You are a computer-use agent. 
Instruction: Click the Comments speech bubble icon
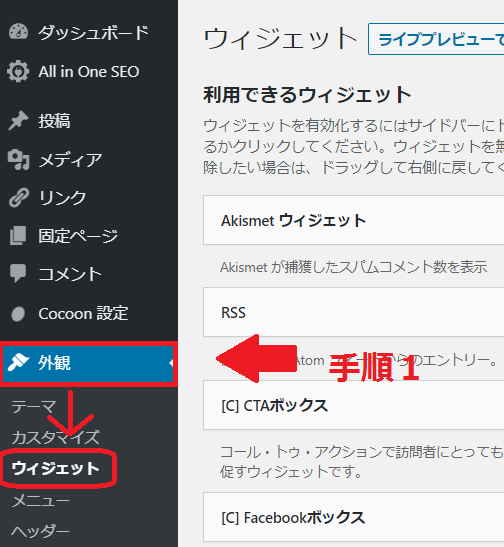point(18,273)
